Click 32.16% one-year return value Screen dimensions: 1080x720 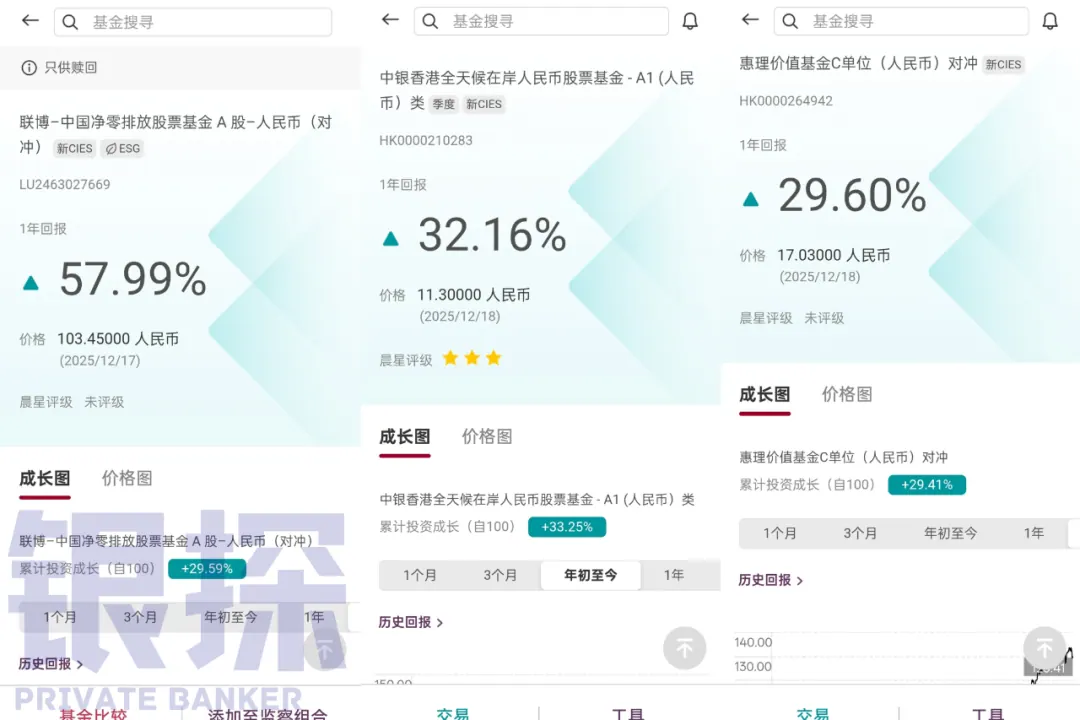(492, 234)
